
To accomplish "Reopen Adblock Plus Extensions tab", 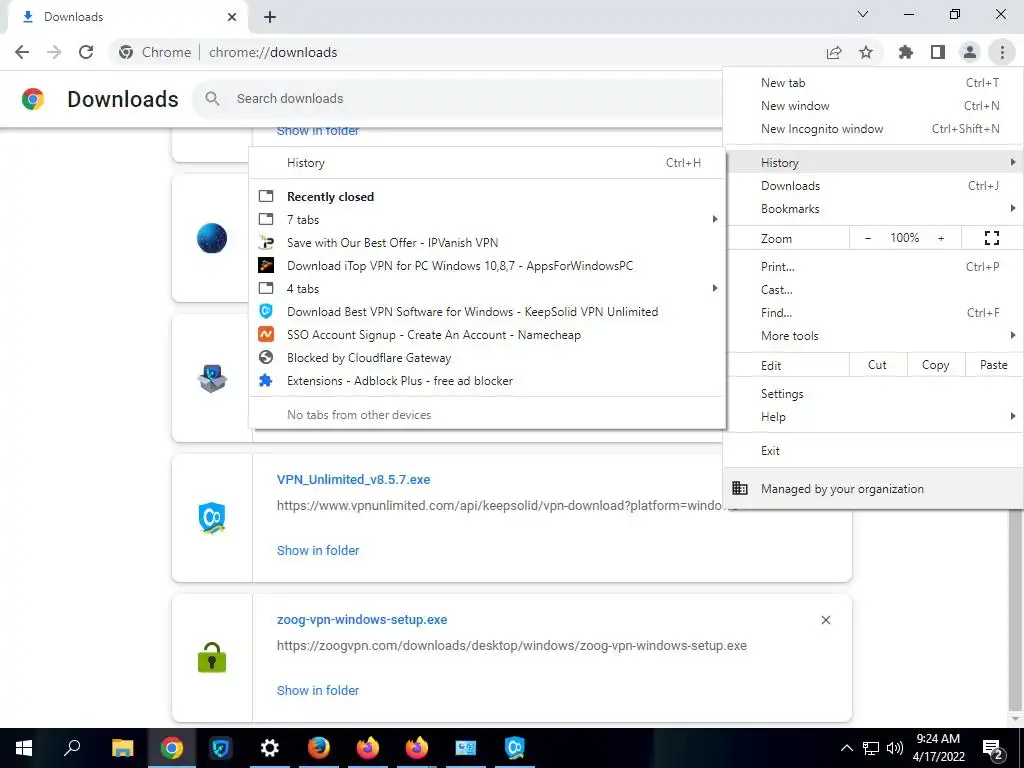I will (488, 381).
